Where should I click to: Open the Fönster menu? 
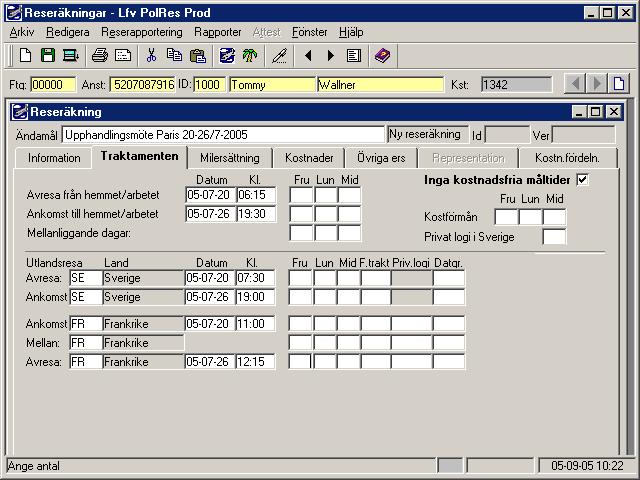click(309, 32)
